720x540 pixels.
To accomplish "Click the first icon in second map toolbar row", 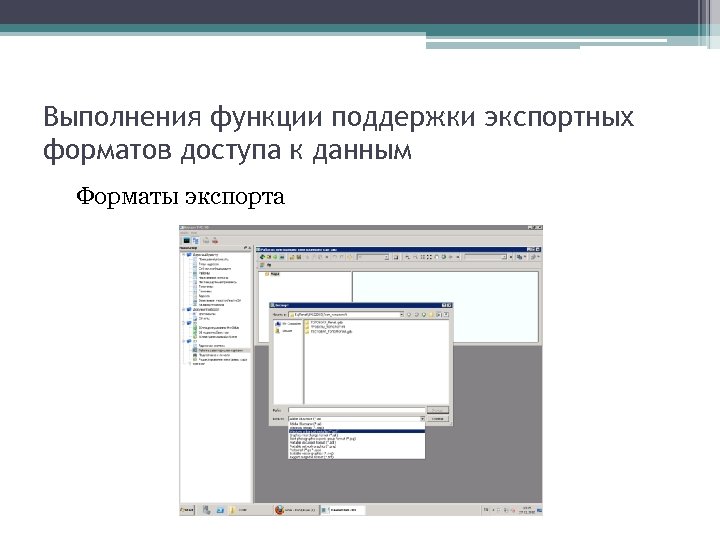I will coord(262,265).
